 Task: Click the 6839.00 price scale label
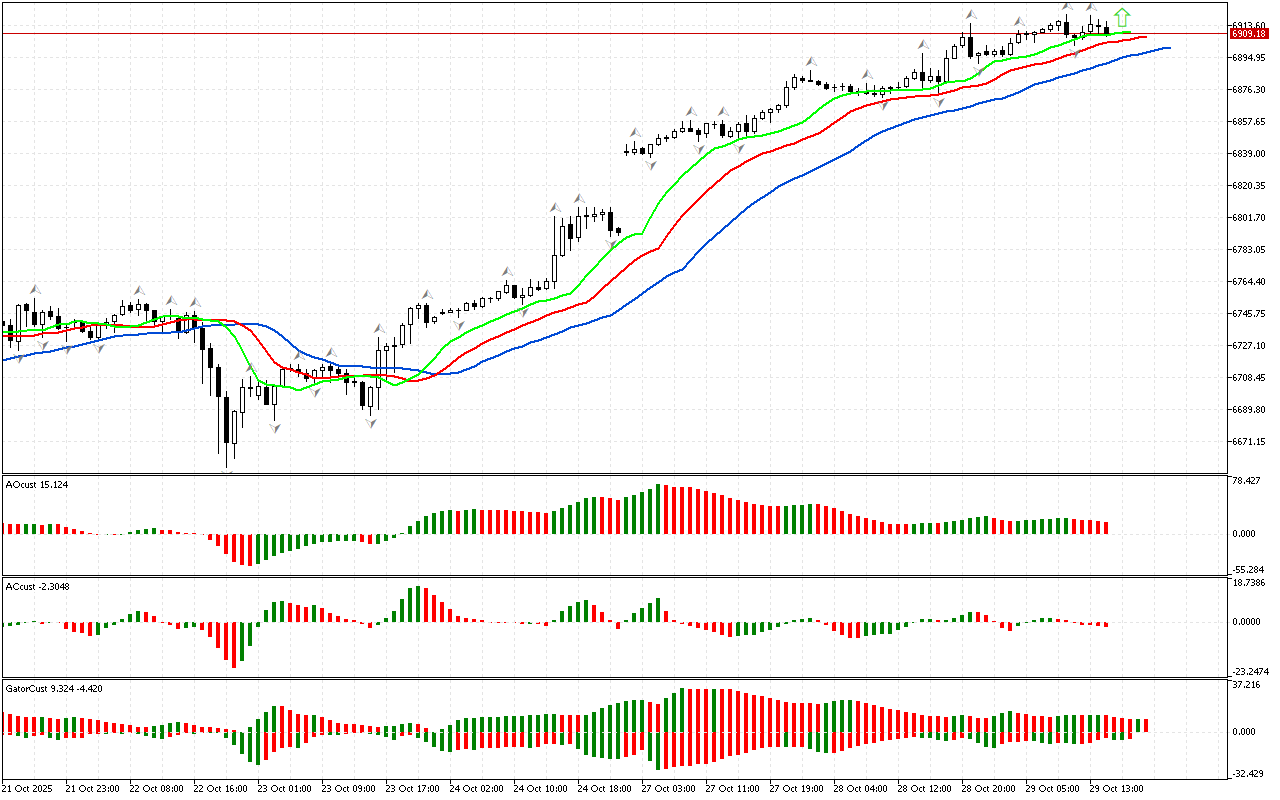pyautogui.click(x=1249, y=153)
